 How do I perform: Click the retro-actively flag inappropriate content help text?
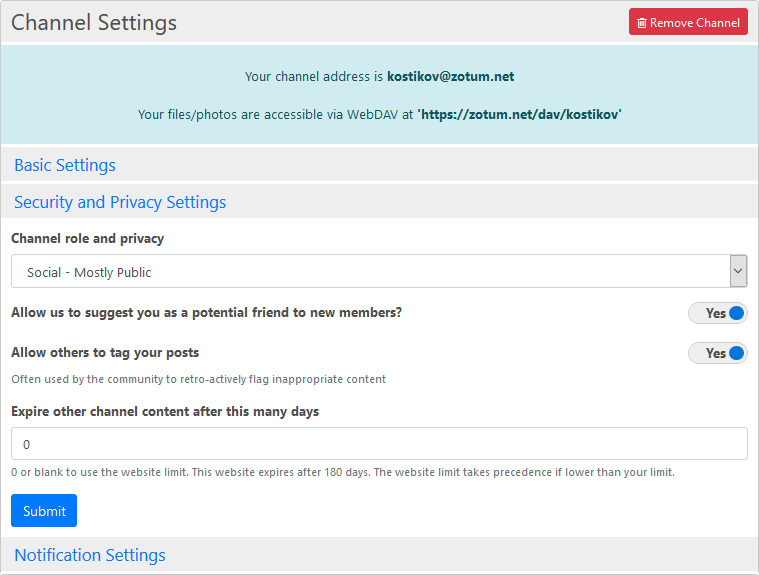[198, 379]
